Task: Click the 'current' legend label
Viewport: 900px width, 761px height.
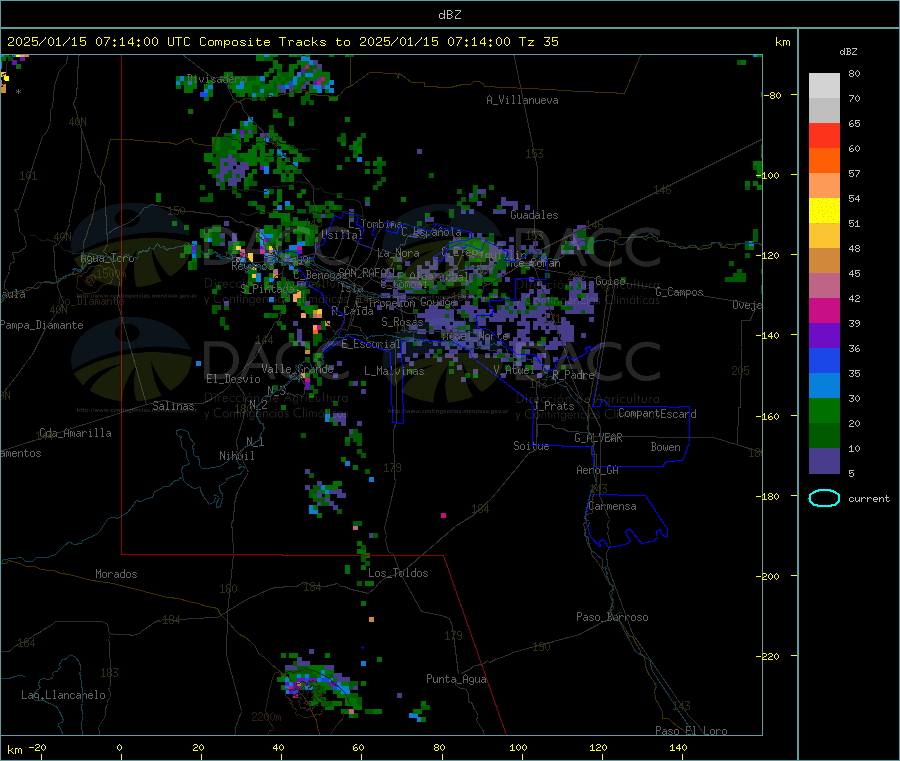Action: click(868, 499)
